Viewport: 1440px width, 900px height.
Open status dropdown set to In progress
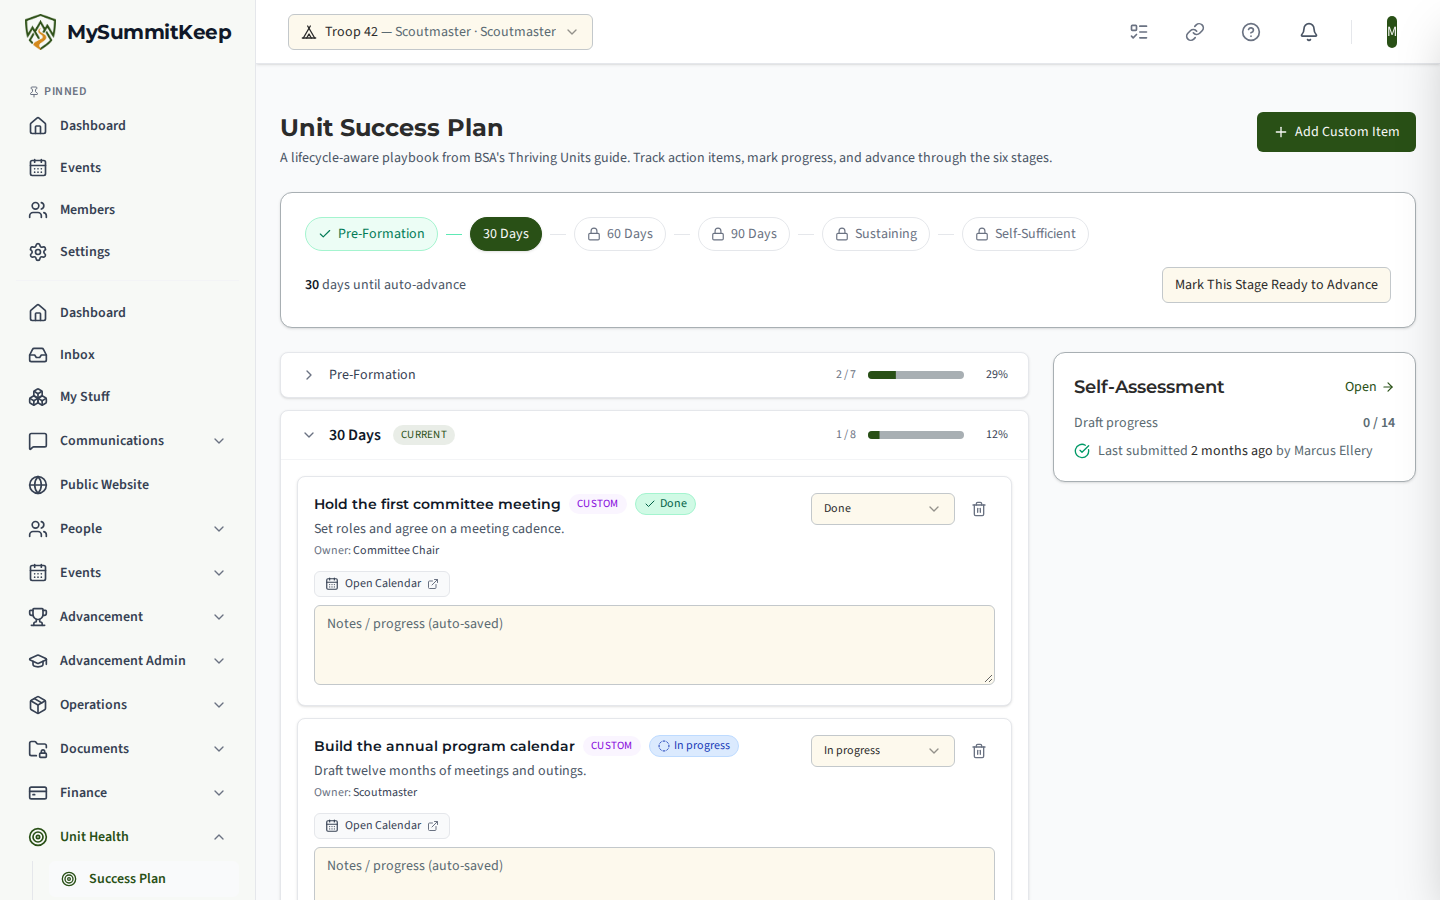coord(882,751)
